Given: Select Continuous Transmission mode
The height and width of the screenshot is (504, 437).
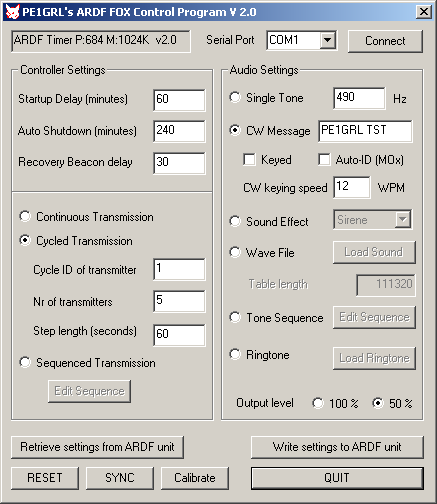Looking at the screenshot, I should point(25,216).
